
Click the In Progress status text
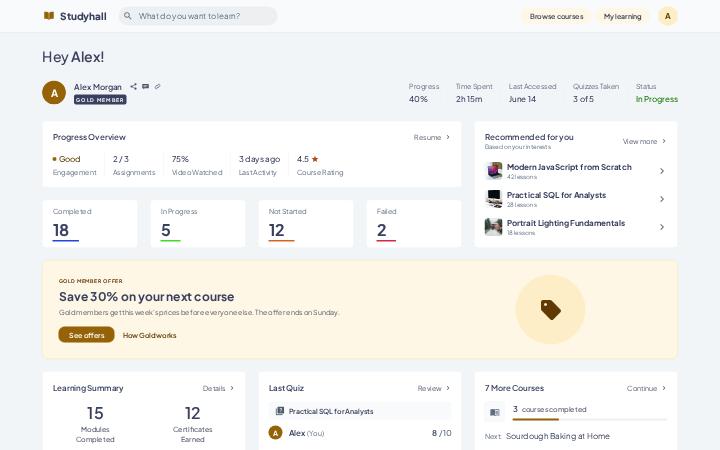click(x=657, y=99)
